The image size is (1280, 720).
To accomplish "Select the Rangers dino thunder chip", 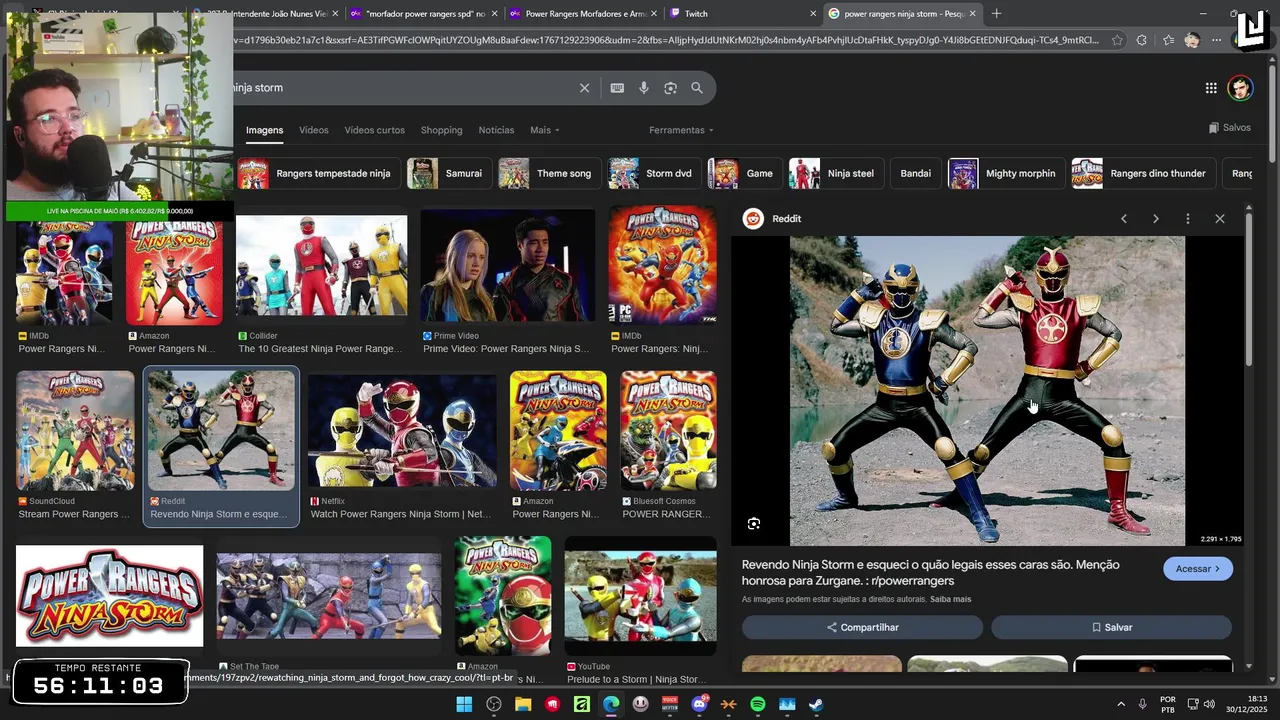I will click(x=1143, y=174).
